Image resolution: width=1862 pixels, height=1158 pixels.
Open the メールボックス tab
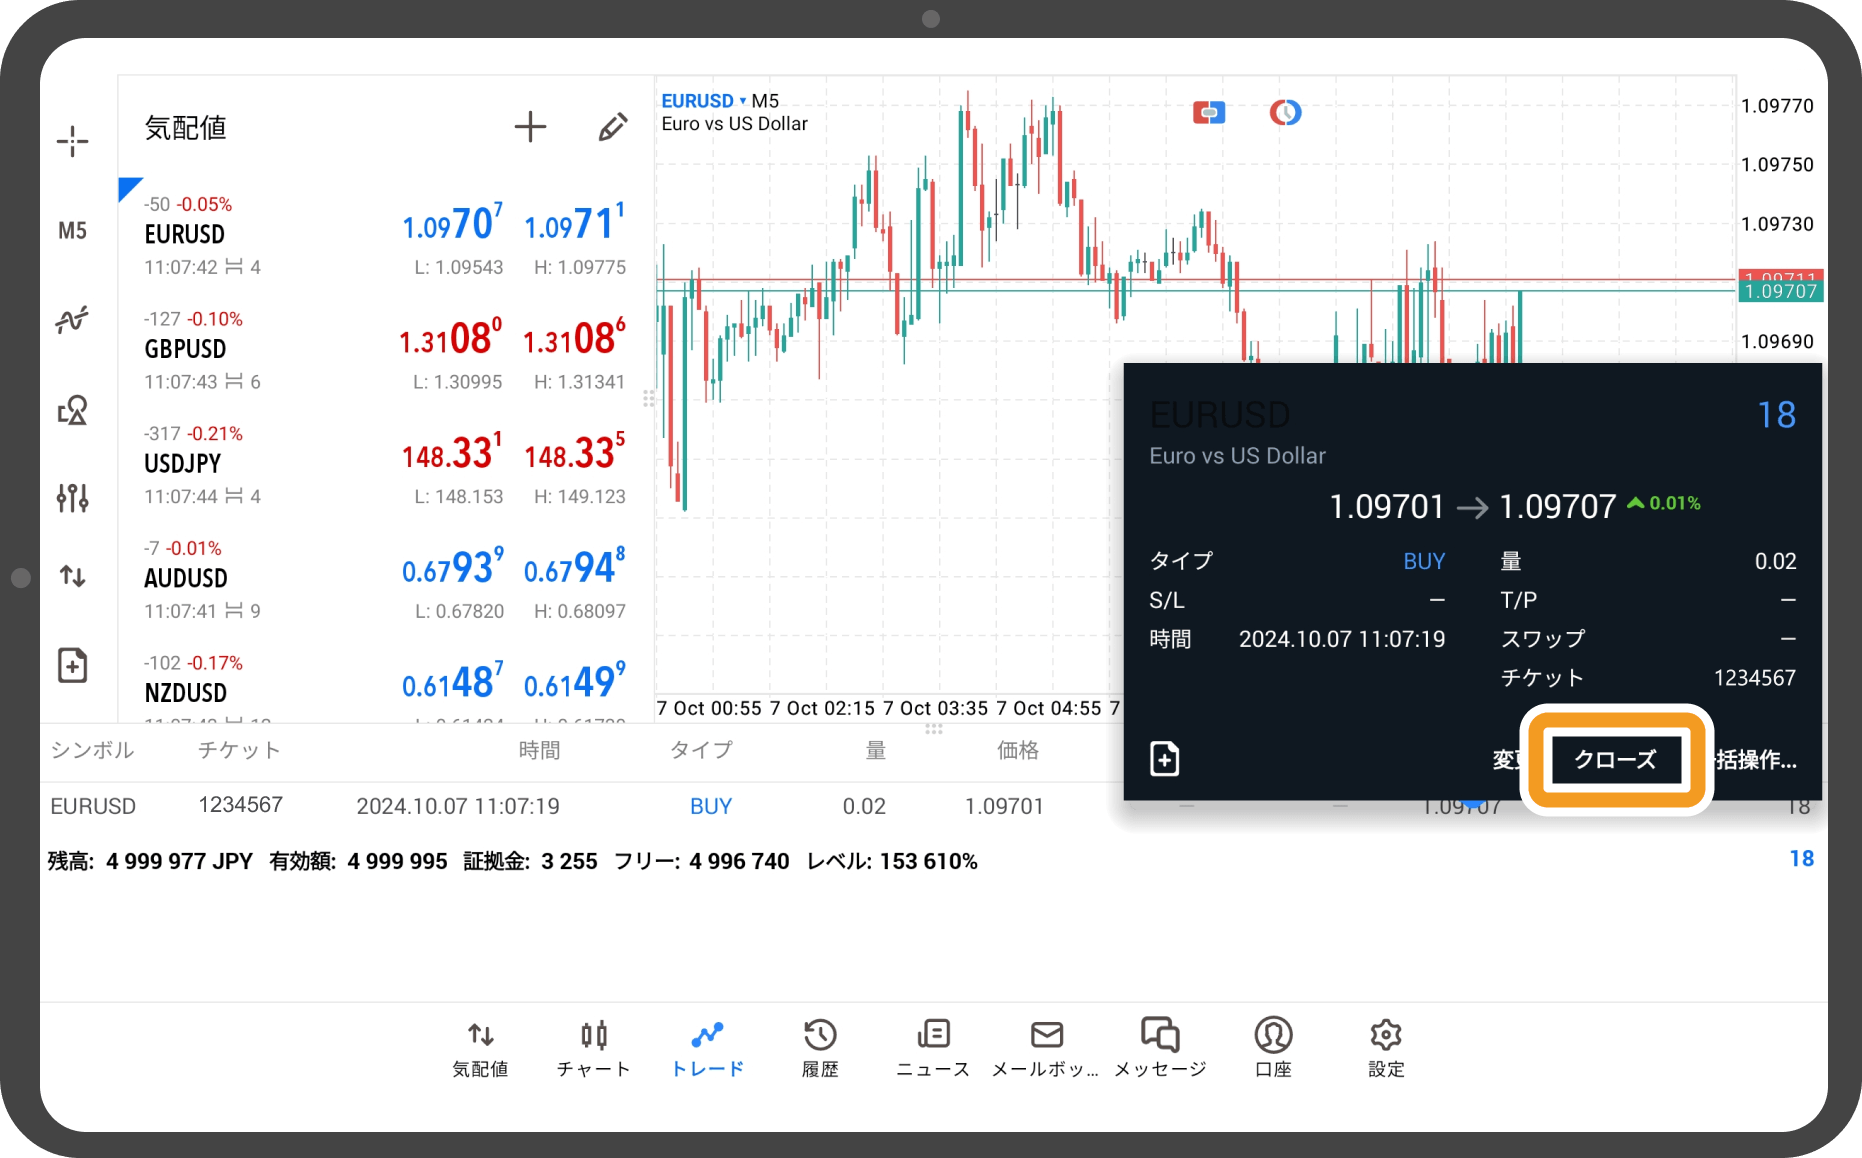[1046, 1047]
